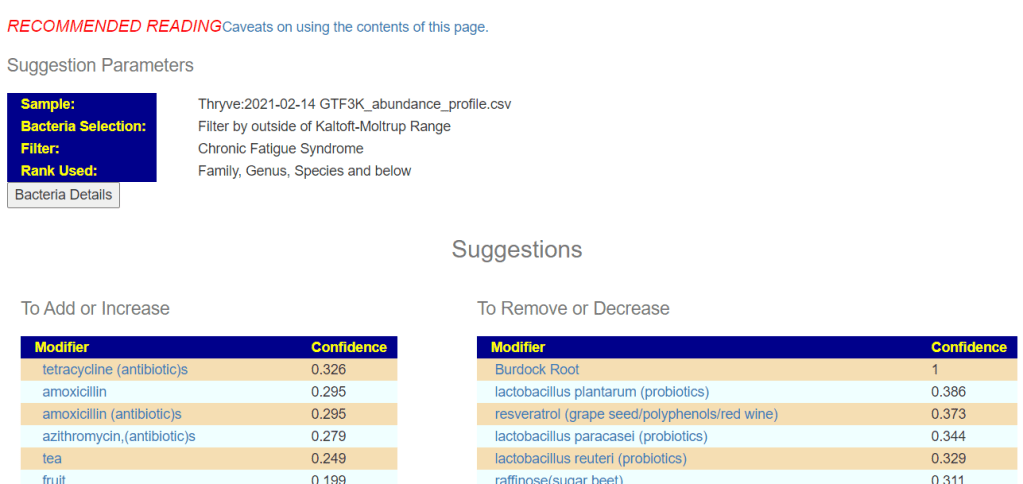Click the tea modifier link
This screenshot has width=1023, height=484.
click(x=52, y=458)
